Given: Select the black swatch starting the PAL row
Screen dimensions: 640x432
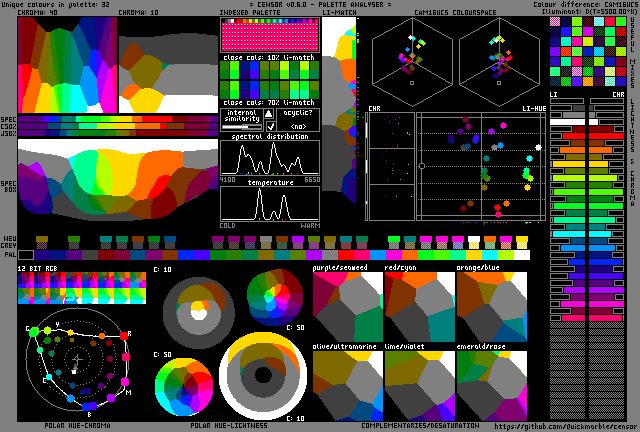Looking at the screenshot, I should click(25, 255).
